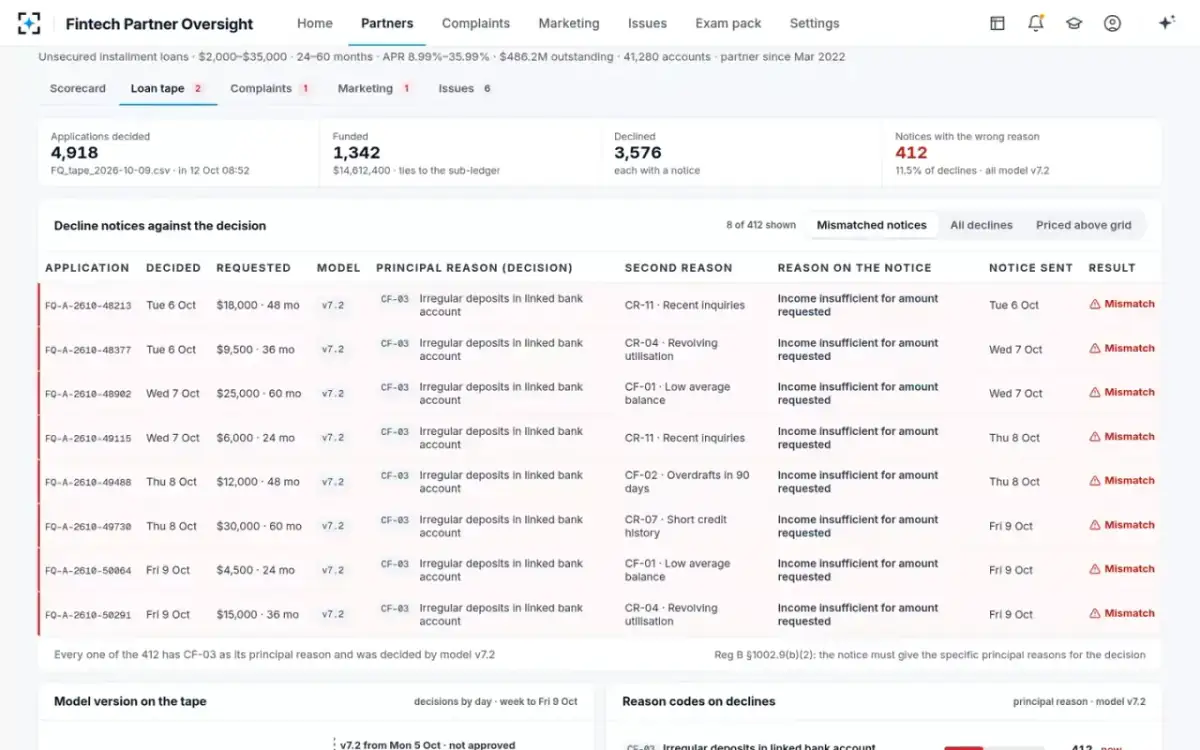Image resolution: width=1200 pixels, height=750 pixels.
Task: Click the Fintech Partner Oversight logo icon
Action: pyautogui.click(x=30, y=23)
